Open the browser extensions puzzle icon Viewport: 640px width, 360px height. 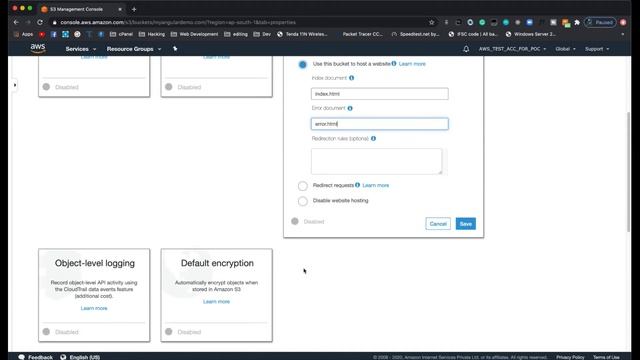click(577, 22)
